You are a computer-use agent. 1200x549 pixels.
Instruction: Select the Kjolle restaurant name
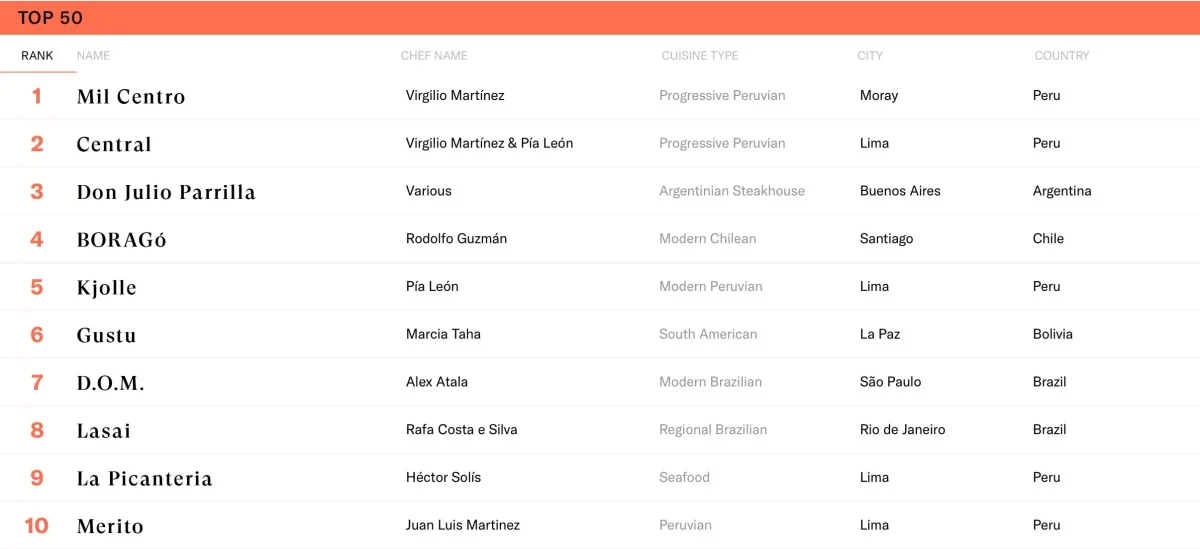[106, 288]
